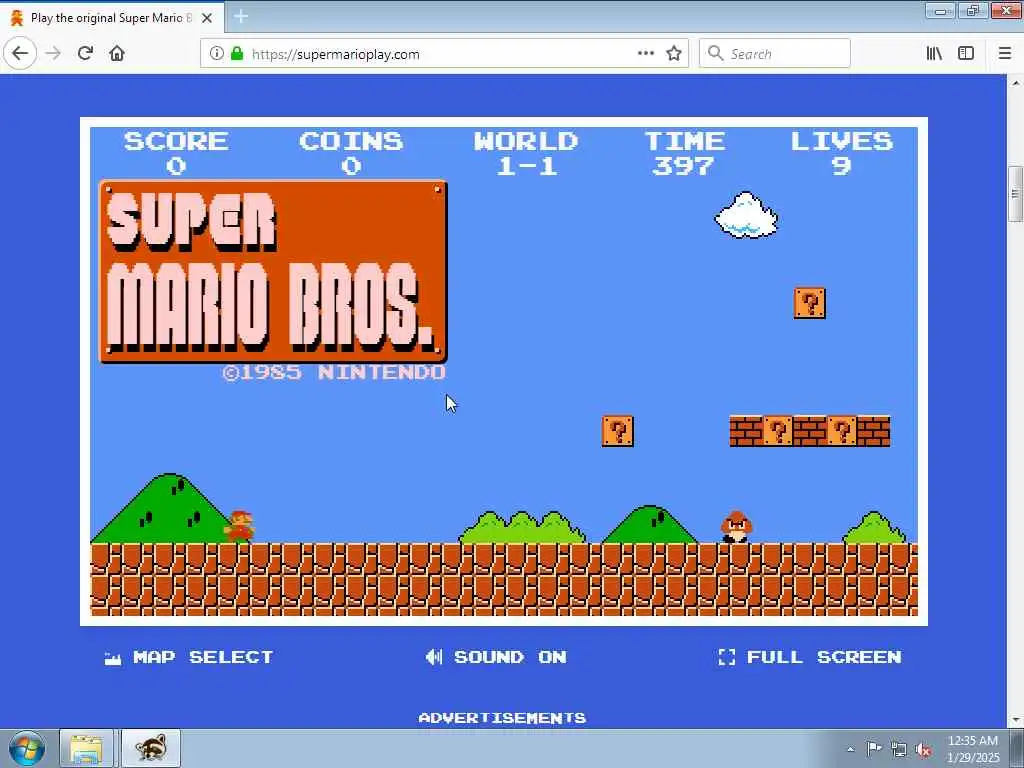The image size is (1024, 768).
Task: Open a new tab with the plus button
Action: tap(241, 16)
